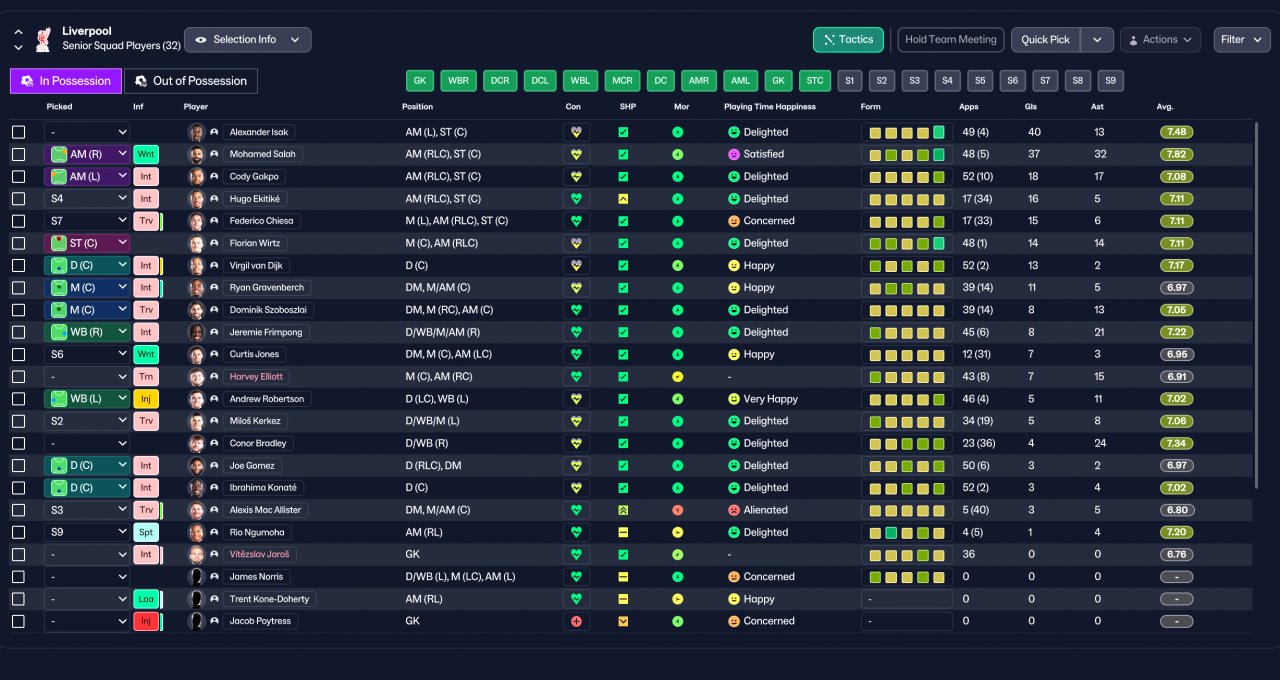1280x680 pixels.
Task: Open the Selection Info dropdown
Action: pos(247,40)
